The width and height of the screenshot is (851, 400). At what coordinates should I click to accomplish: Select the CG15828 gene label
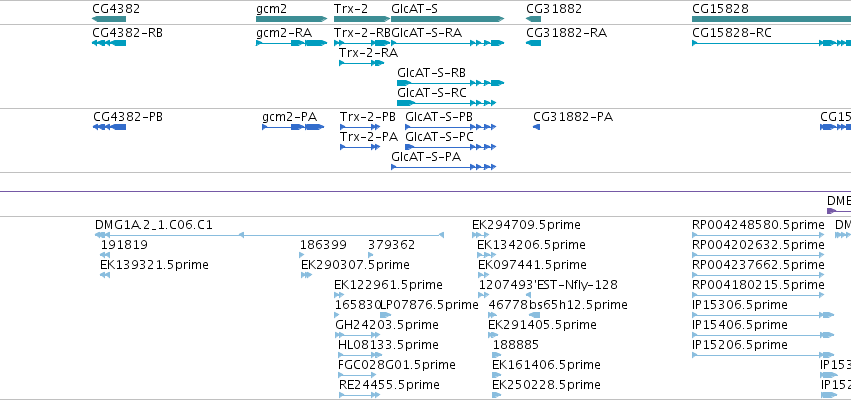pyautogui.click(x=720, y=9)
